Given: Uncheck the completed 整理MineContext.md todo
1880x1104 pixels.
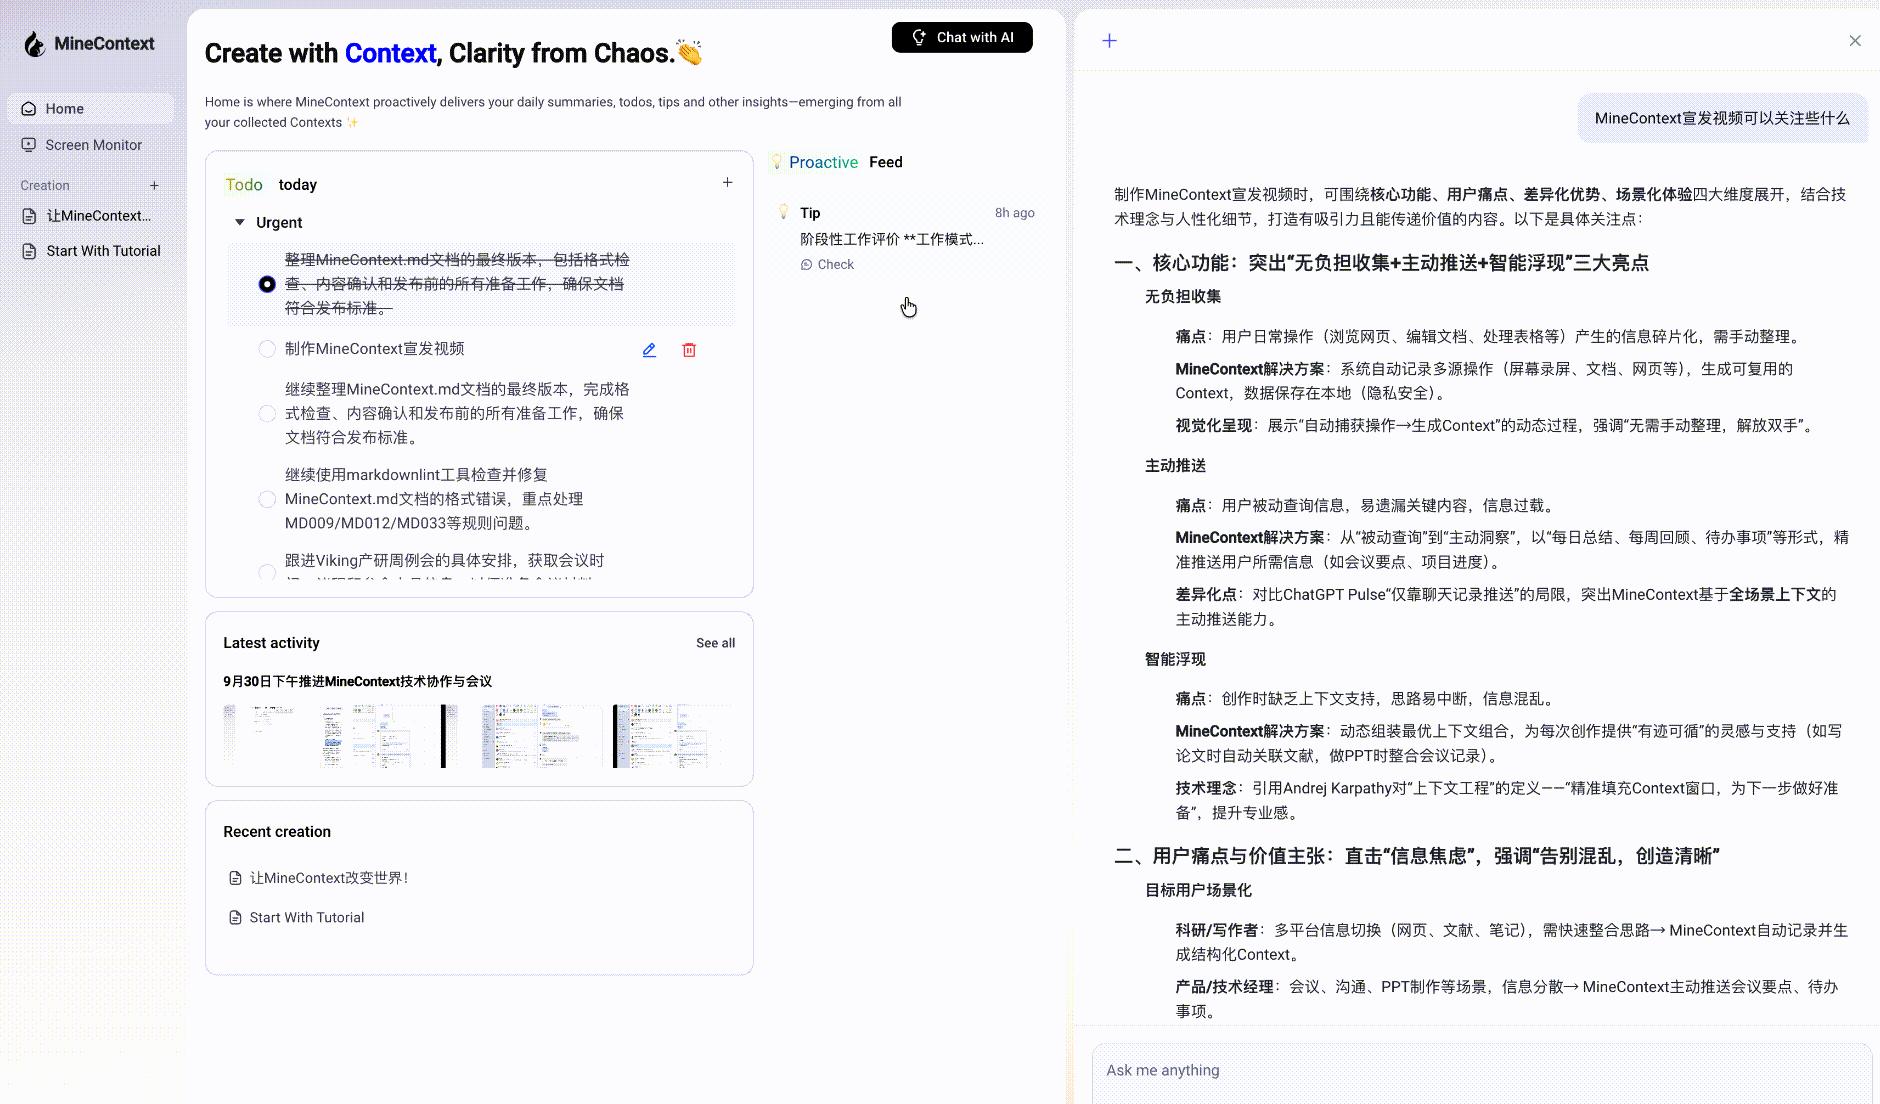Looking at the screenshot, I should coord(266,284).
